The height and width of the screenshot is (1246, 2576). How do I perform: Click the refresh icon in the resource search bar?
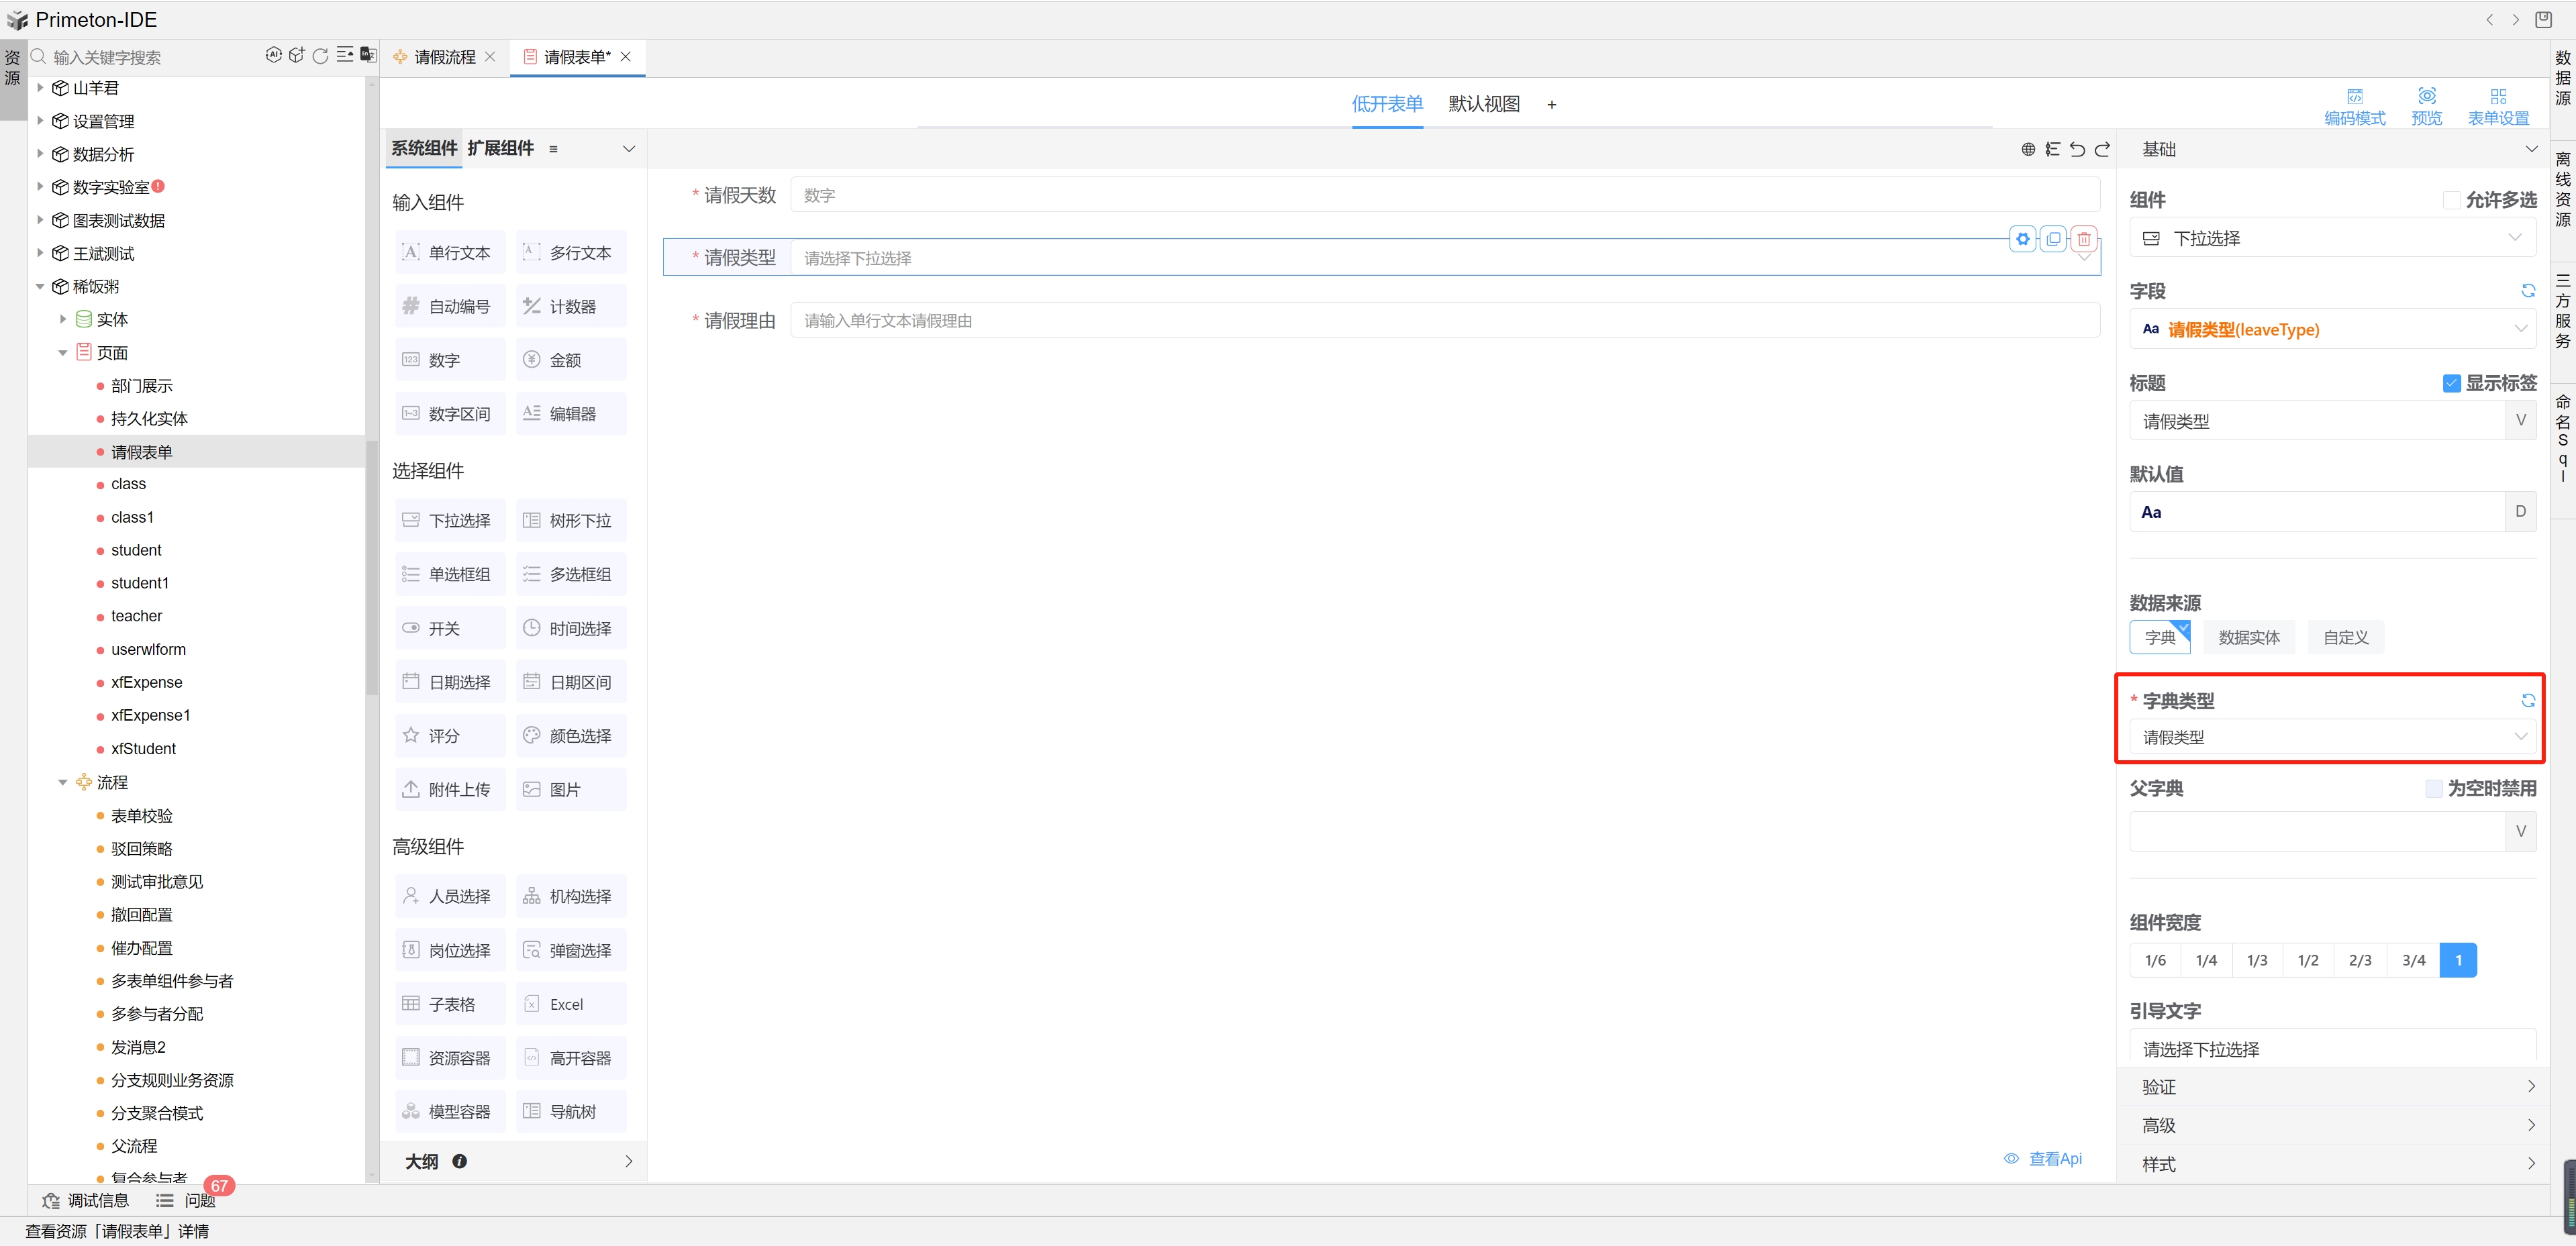tap(320, 56)
